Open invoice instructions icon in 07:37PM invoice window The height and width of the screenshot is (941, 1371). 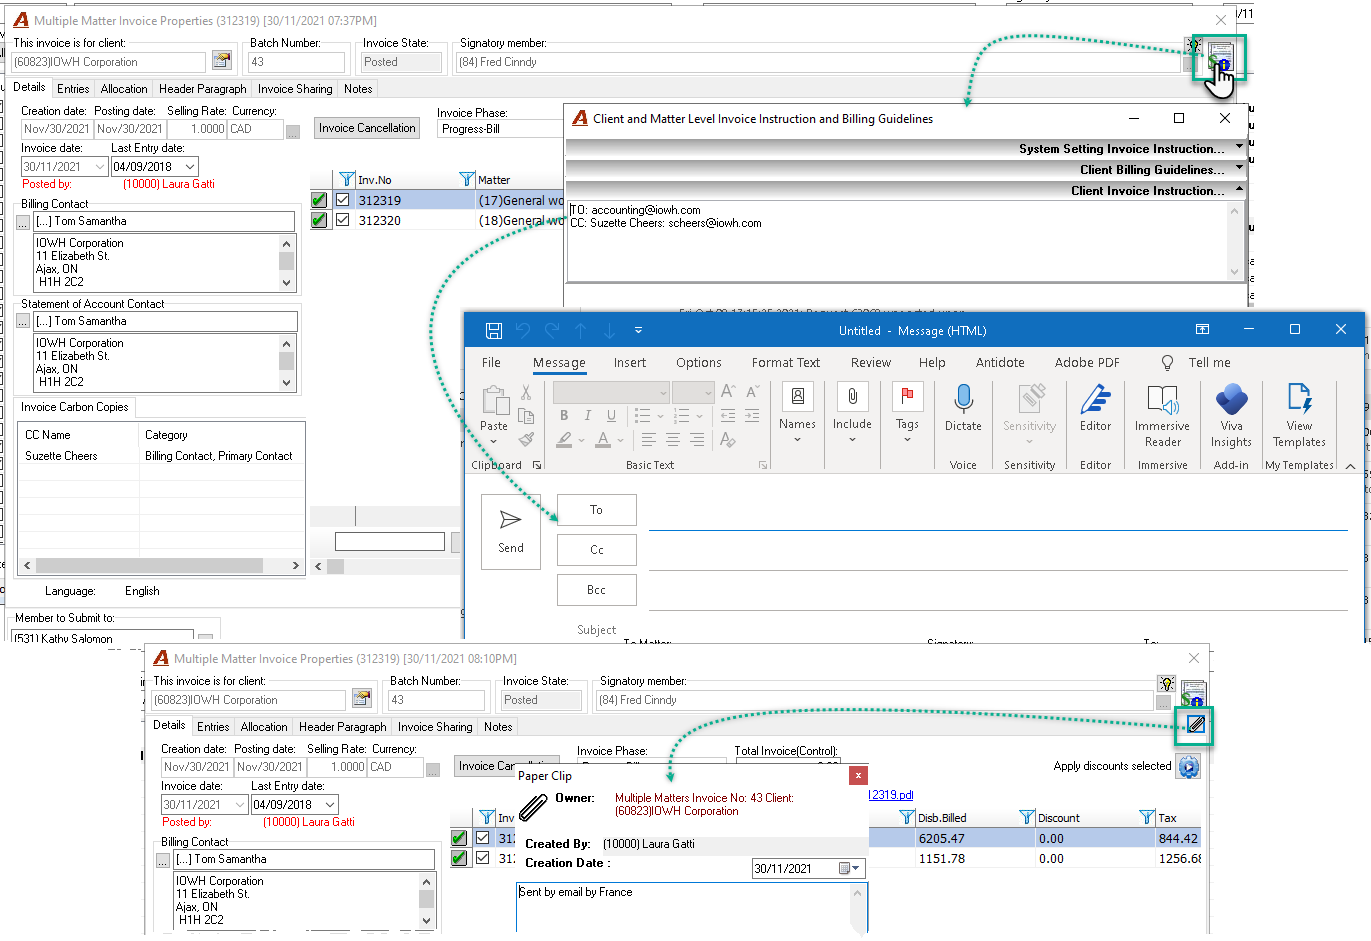(1221, 58)
